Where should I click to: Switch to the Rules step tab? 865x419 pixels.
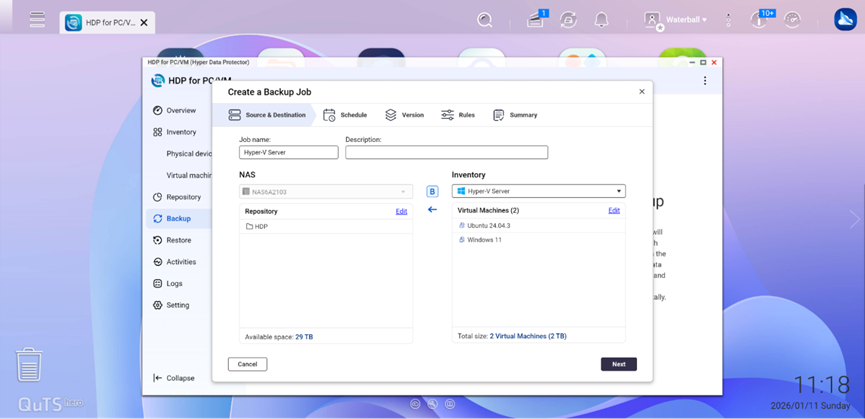coord(458,115)
